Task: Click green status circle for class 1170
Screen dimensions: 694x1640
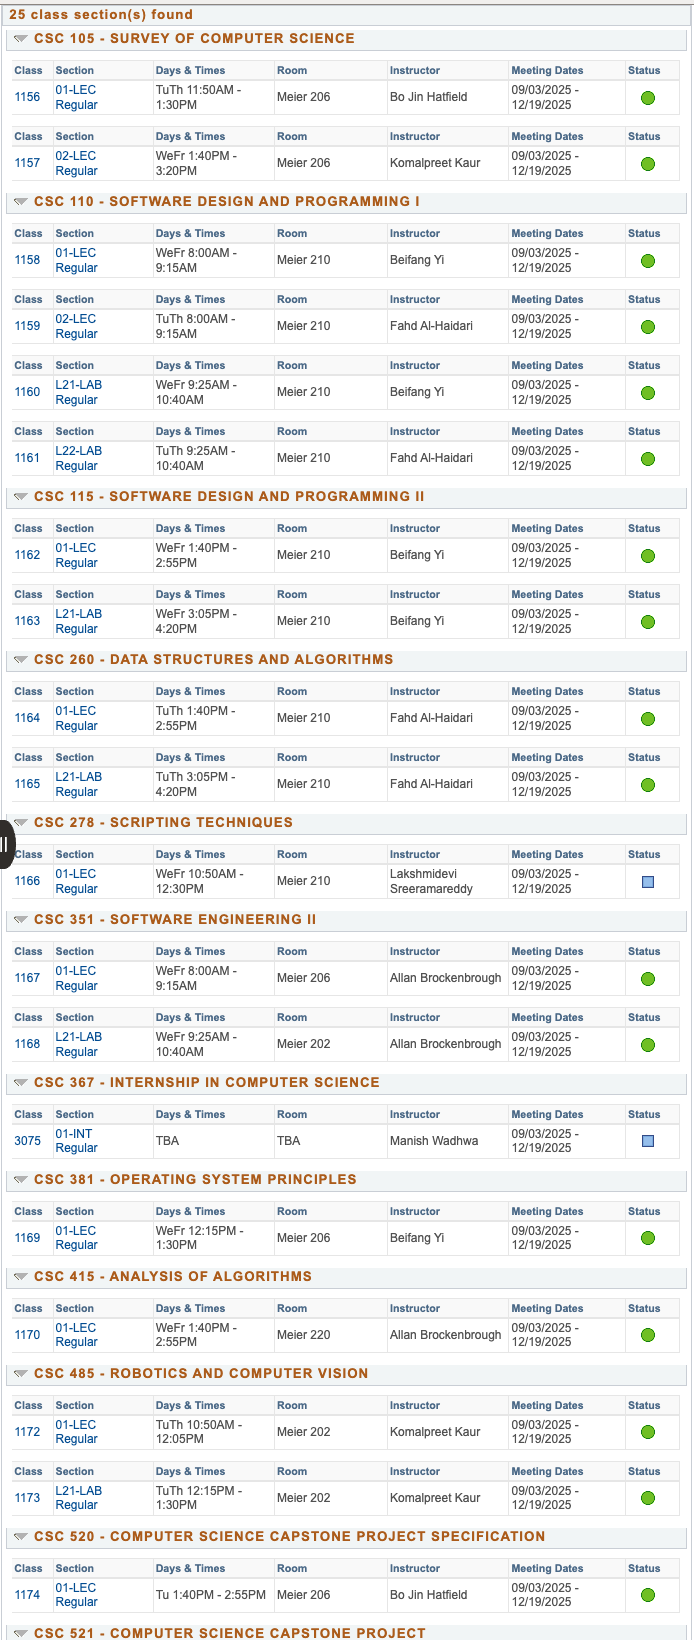Action: 648,1335
